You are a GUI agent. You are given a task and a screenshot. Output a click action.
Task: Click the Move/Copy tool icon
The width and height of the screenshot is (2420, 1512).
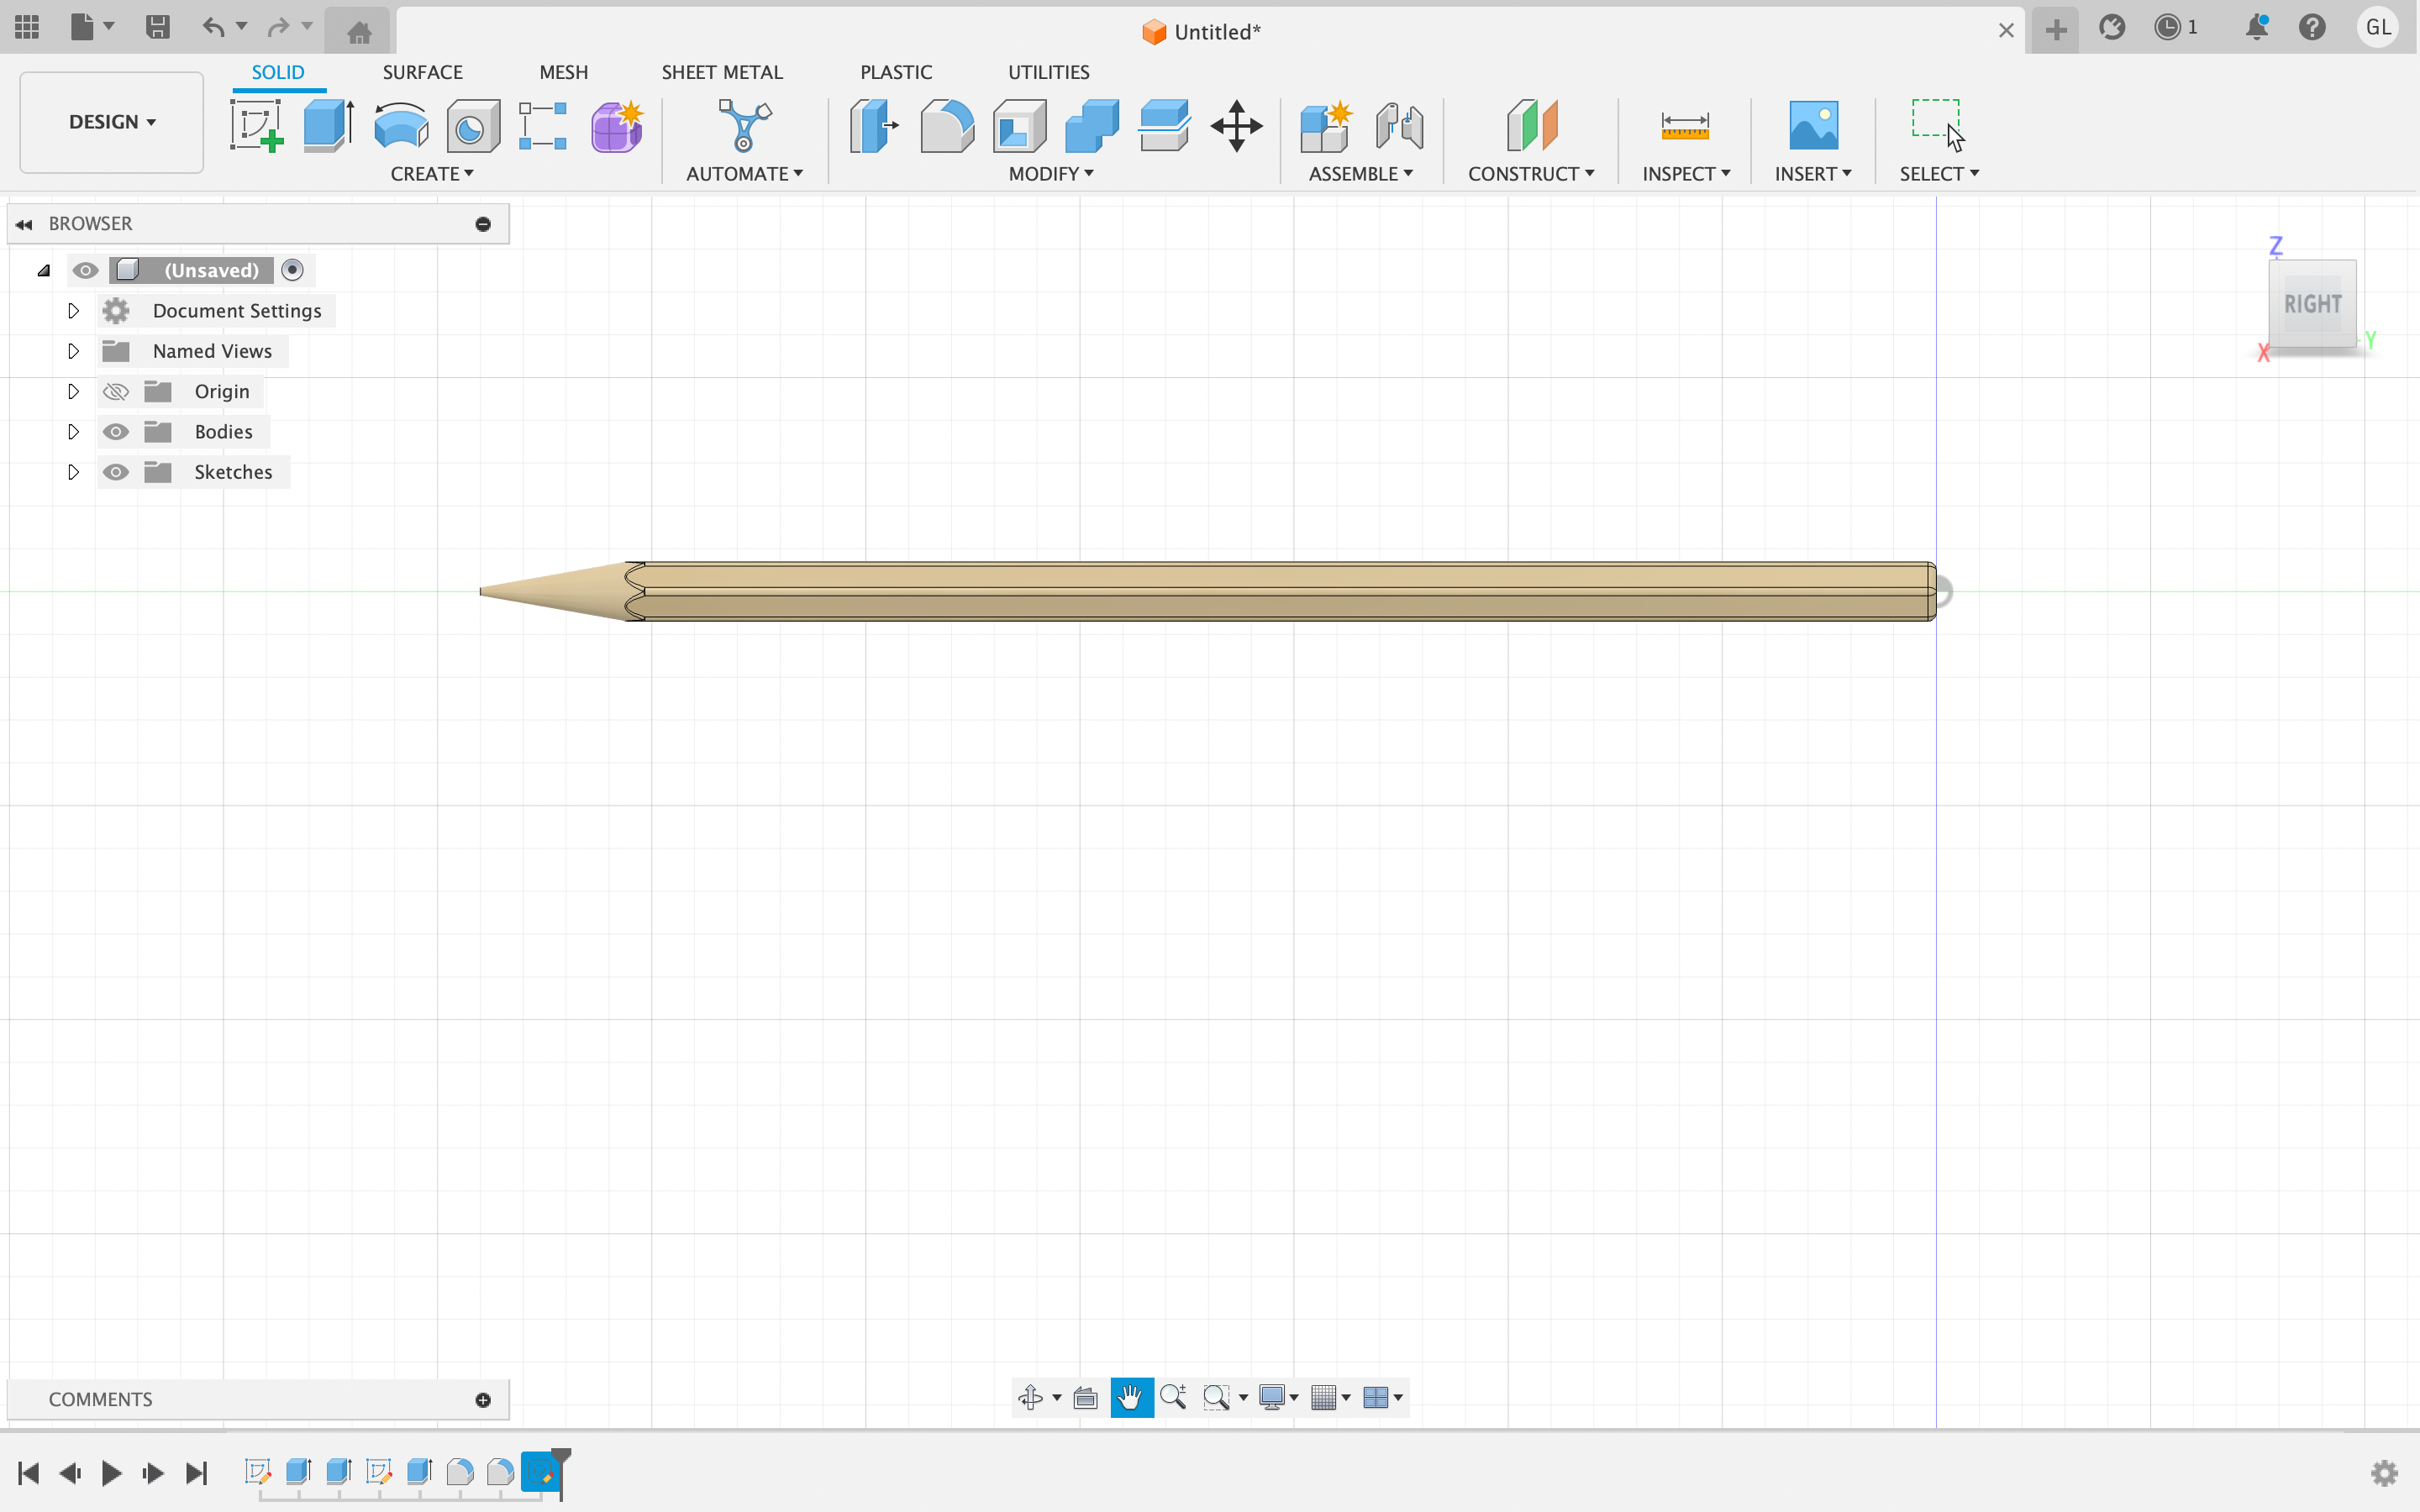point(1236,126)
